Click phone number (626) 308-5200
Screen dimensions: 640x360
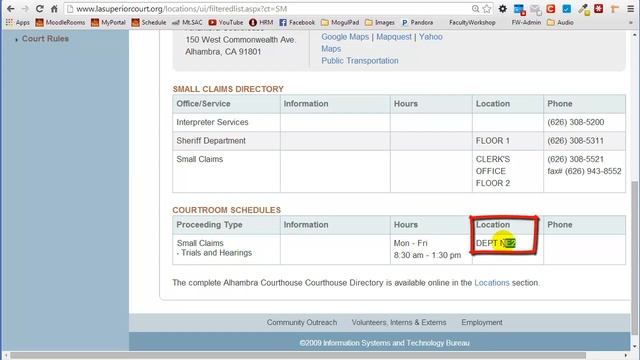click(576, 122)
